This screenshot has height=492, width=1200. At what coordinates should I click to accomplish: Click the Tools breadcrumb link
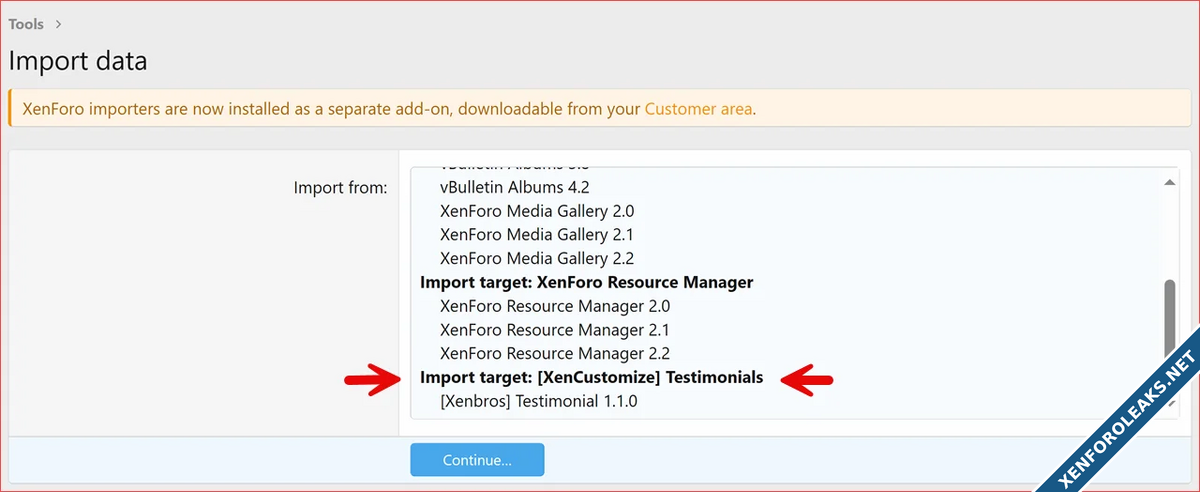coord(26,23)
